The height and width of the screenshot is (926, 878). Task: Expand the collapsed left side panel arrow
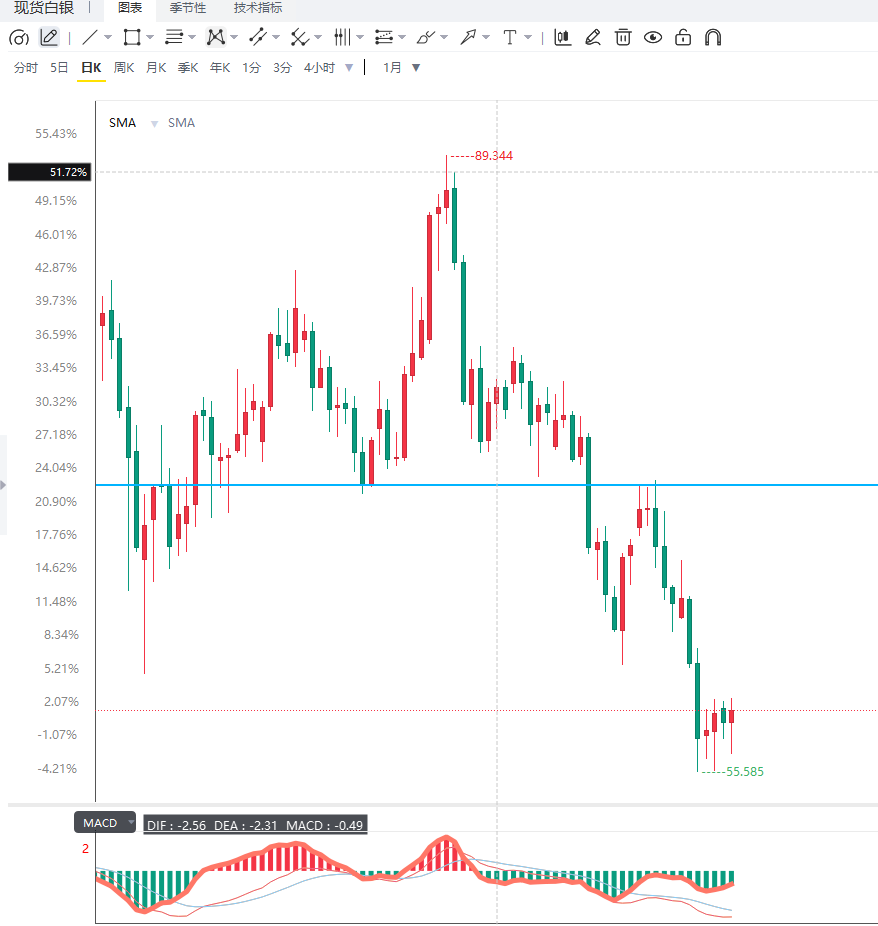3,485
